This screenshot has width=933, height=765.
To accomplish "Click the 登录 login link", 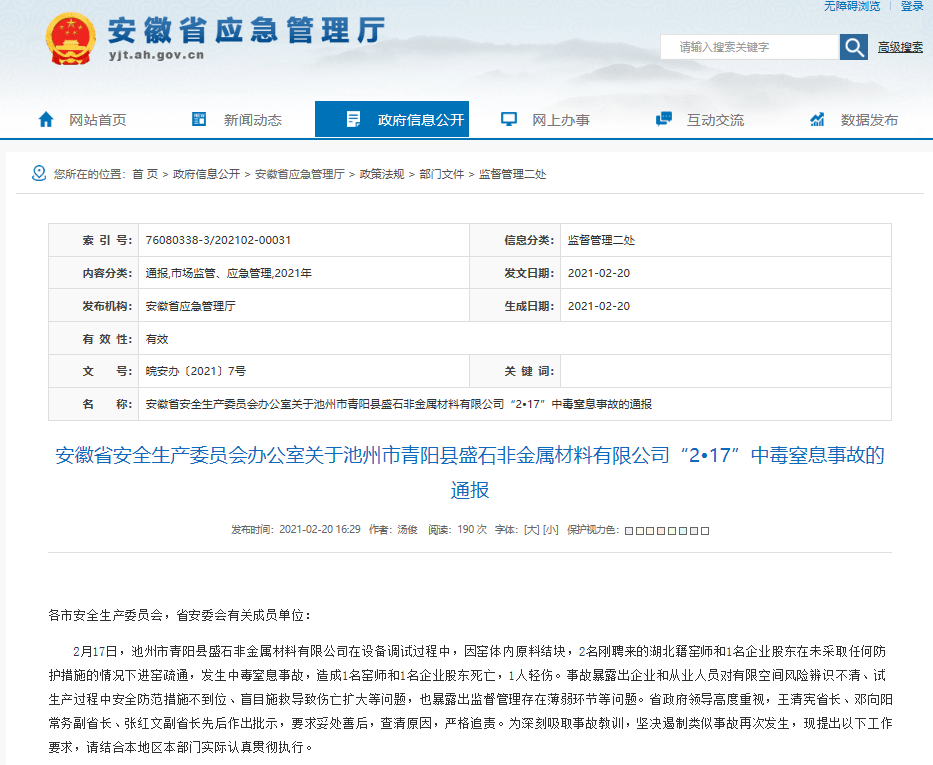I will (x=912, y=6).
